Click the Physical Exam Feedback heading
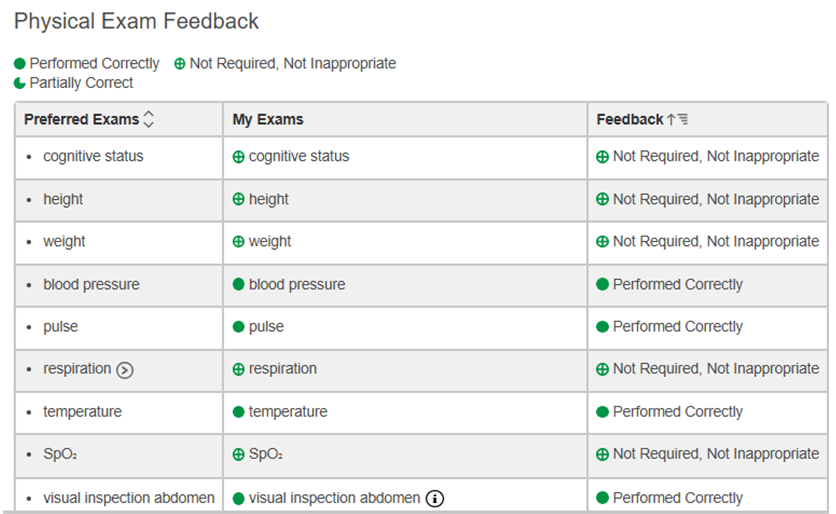836x514 pixels. (136, 21)
